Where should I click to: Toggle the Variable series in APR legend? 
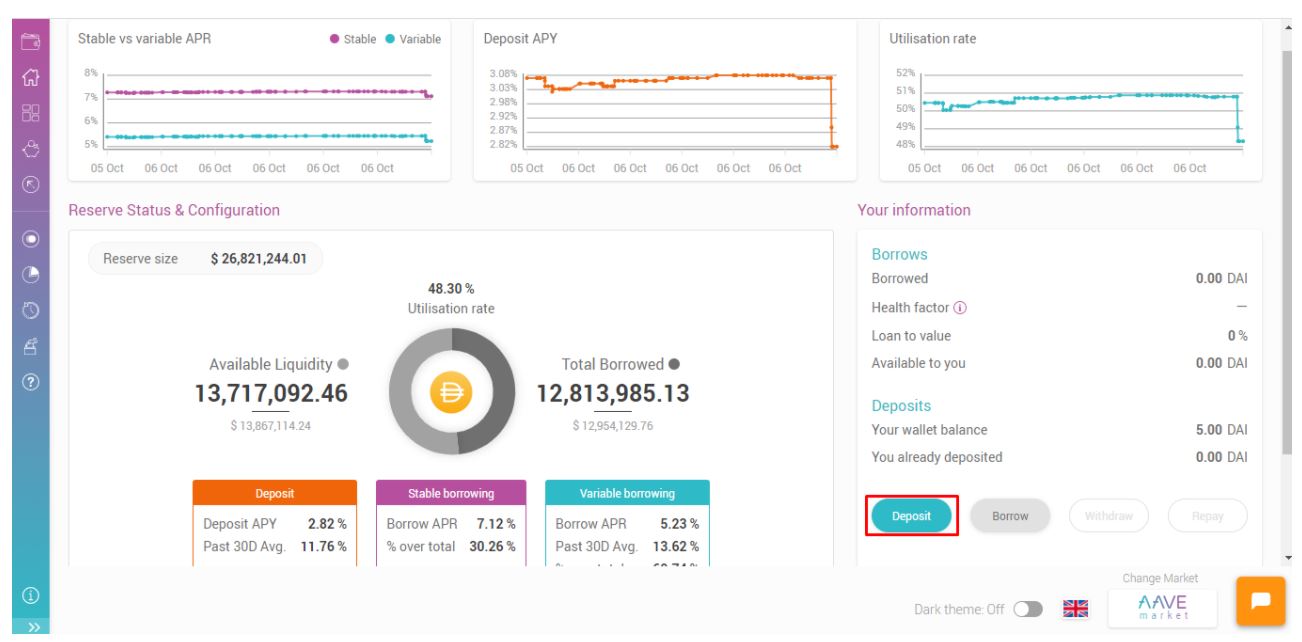413,39
